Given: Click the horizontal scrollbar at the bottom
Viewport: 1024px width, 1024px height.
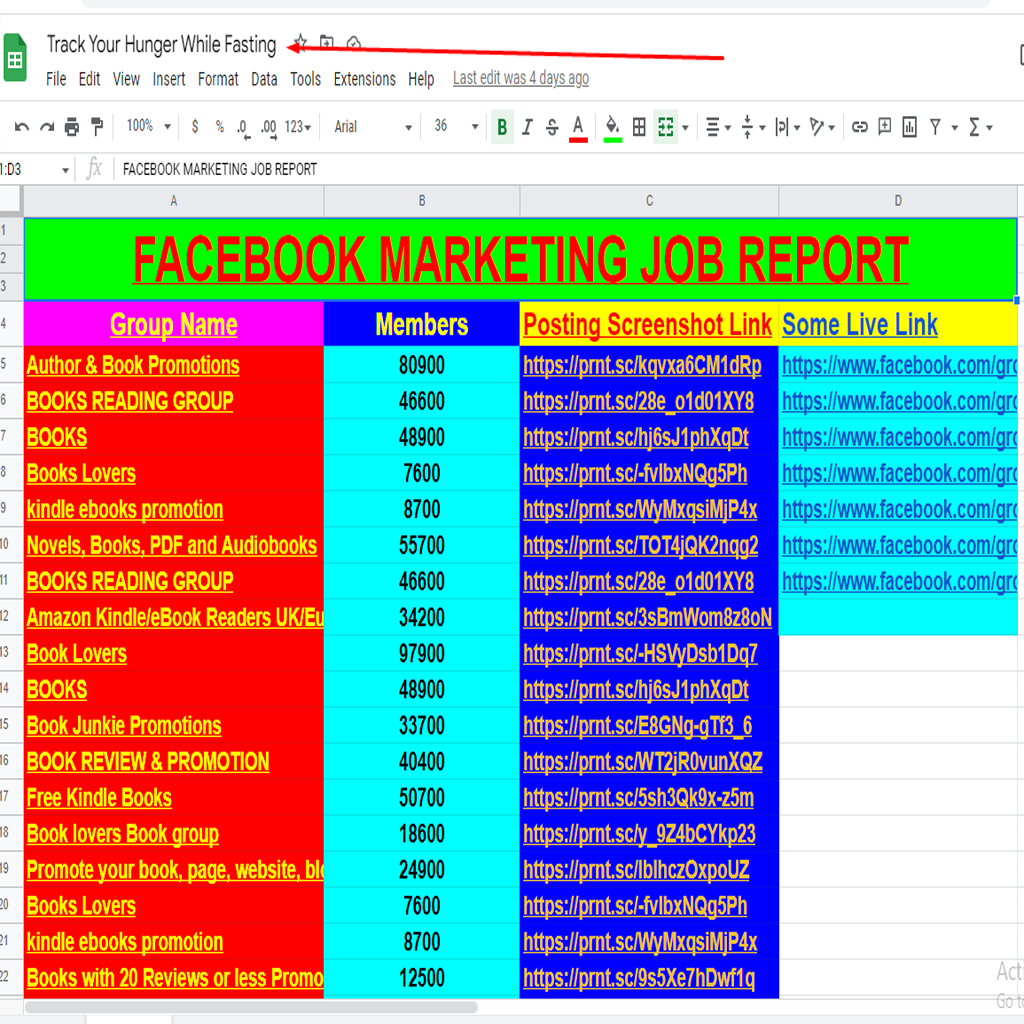Looking at the screenshot, I should click(251, 1007).
